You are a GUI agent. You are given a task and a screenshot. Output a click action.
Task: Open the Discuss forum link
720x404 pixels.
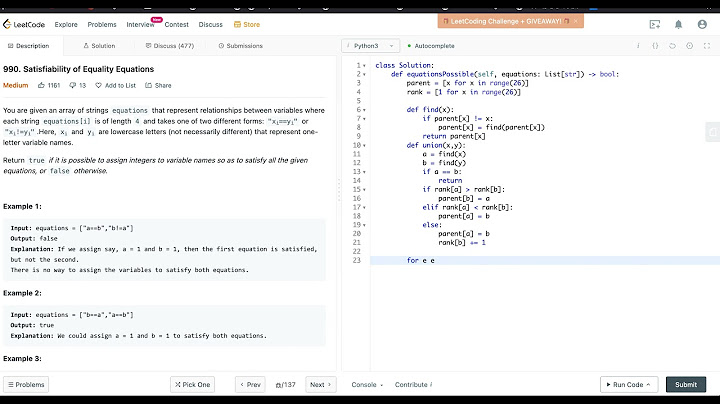pos(211,24)
